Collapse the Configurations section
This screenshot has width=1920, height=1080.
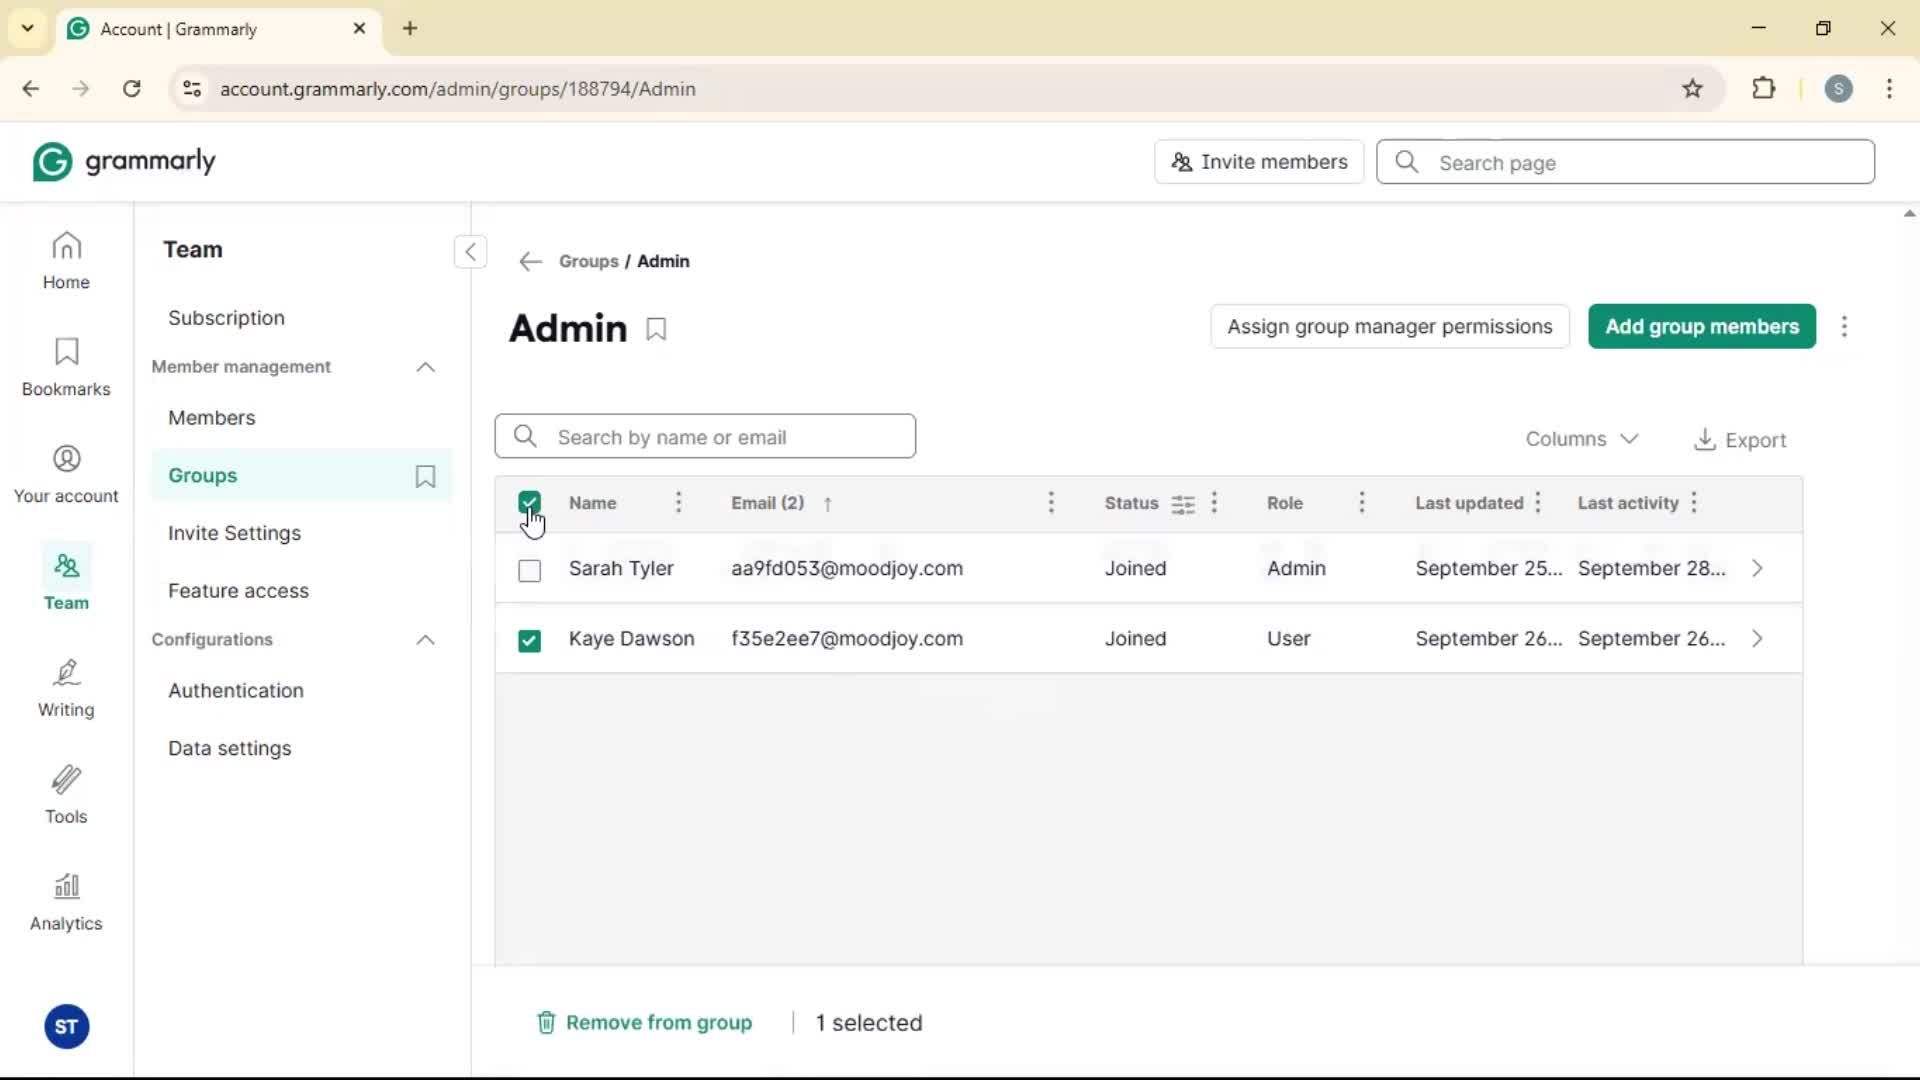[425, 640]
